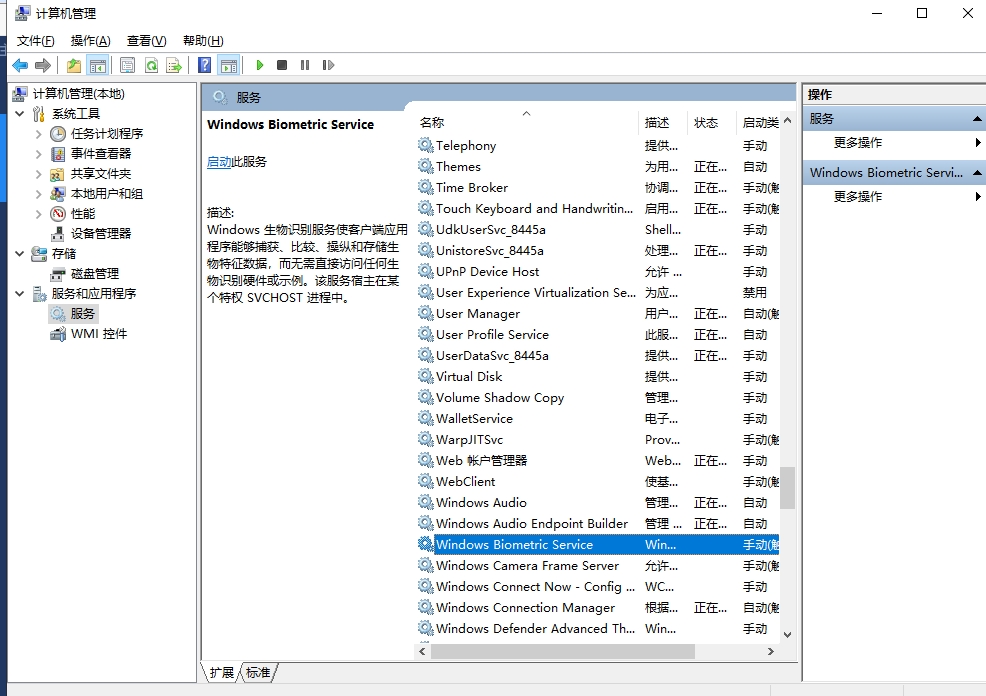
Task: Select 共享文件夹 in the tree
Action: (101, 174)
